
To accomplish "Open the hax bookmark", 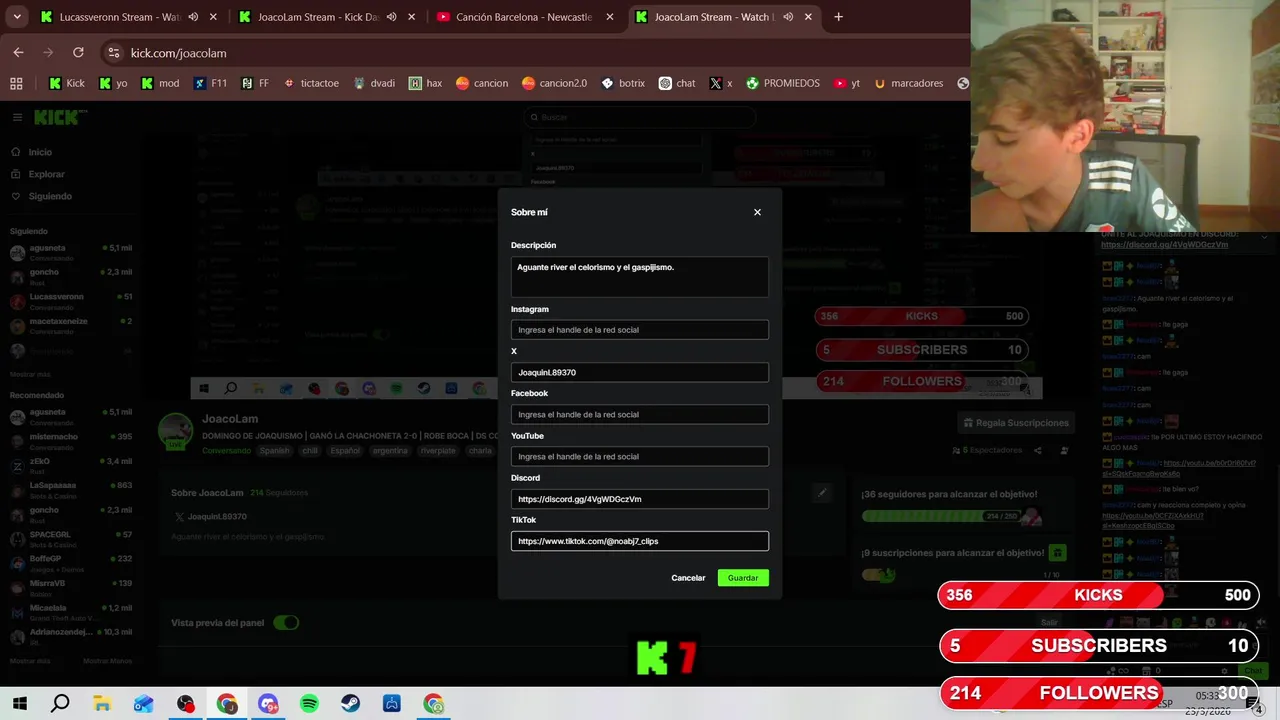I will (425, 83).
